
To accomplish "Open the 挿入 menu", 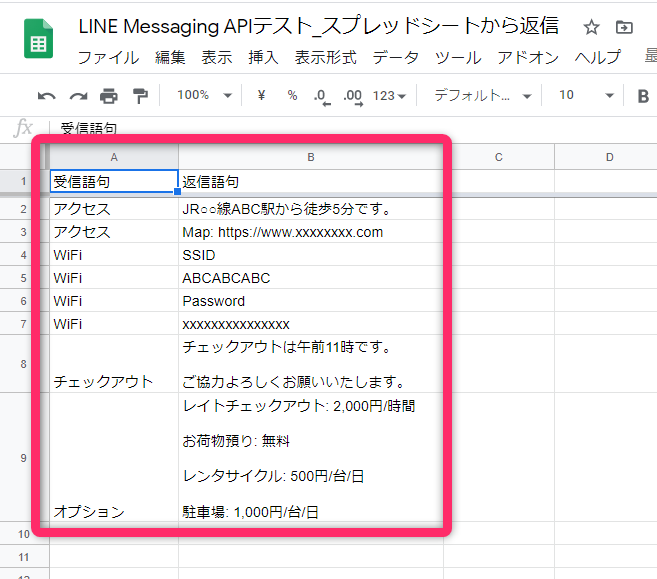I will coord(263,57).
